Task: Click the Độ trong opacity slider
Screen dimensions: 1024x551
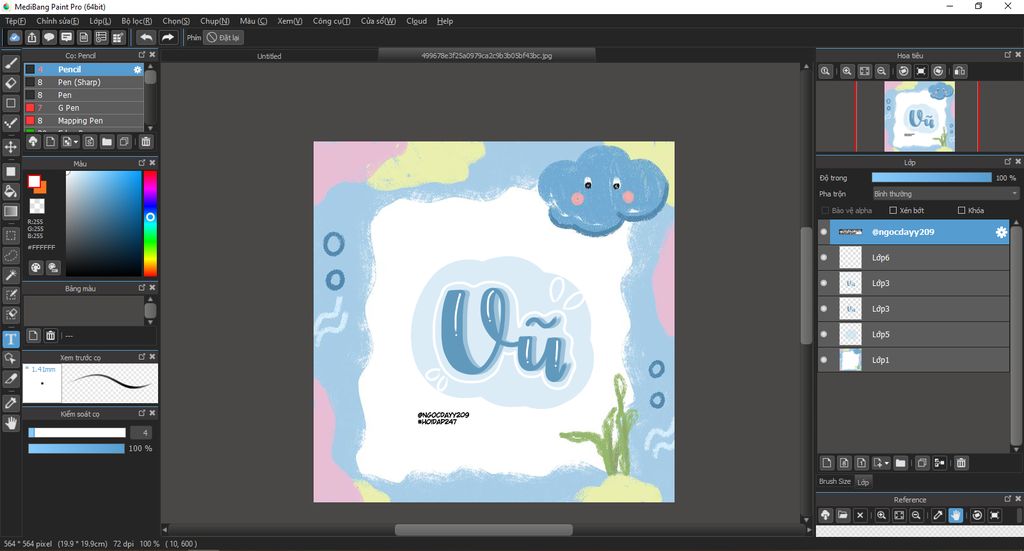Action: [931, 178]
